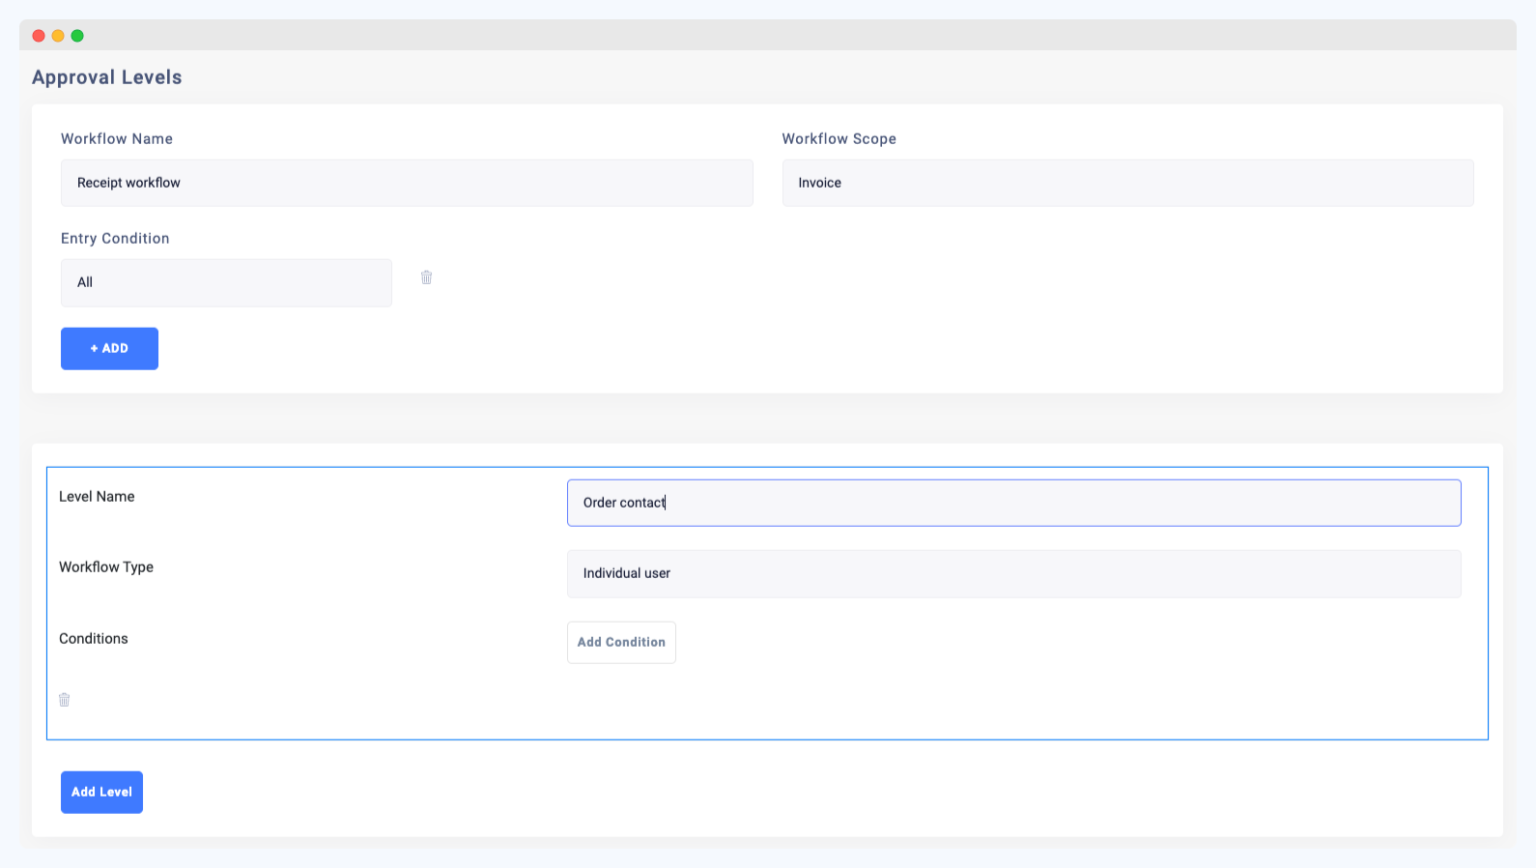Minimize the window with the yellow traffic light
The width and height of the screenshot is (1536, 868).
point(58,34)
